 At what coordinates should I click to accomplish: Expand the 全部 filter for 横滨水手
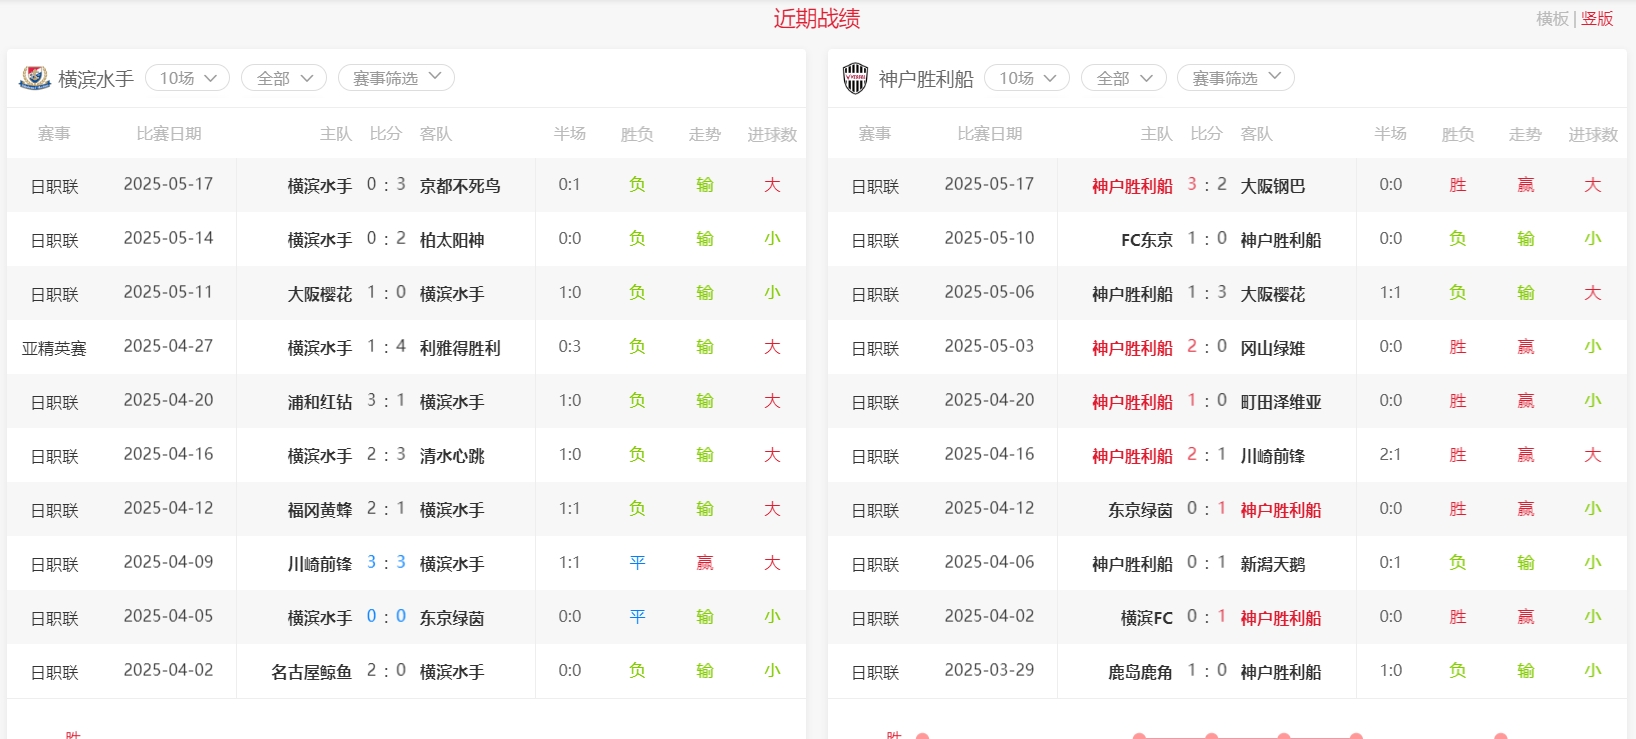coord(284,78)
